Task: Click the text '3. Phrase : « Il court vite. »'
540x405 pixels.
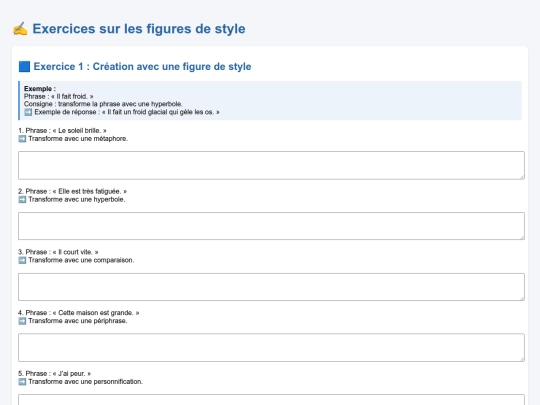Action: point(58,252)
